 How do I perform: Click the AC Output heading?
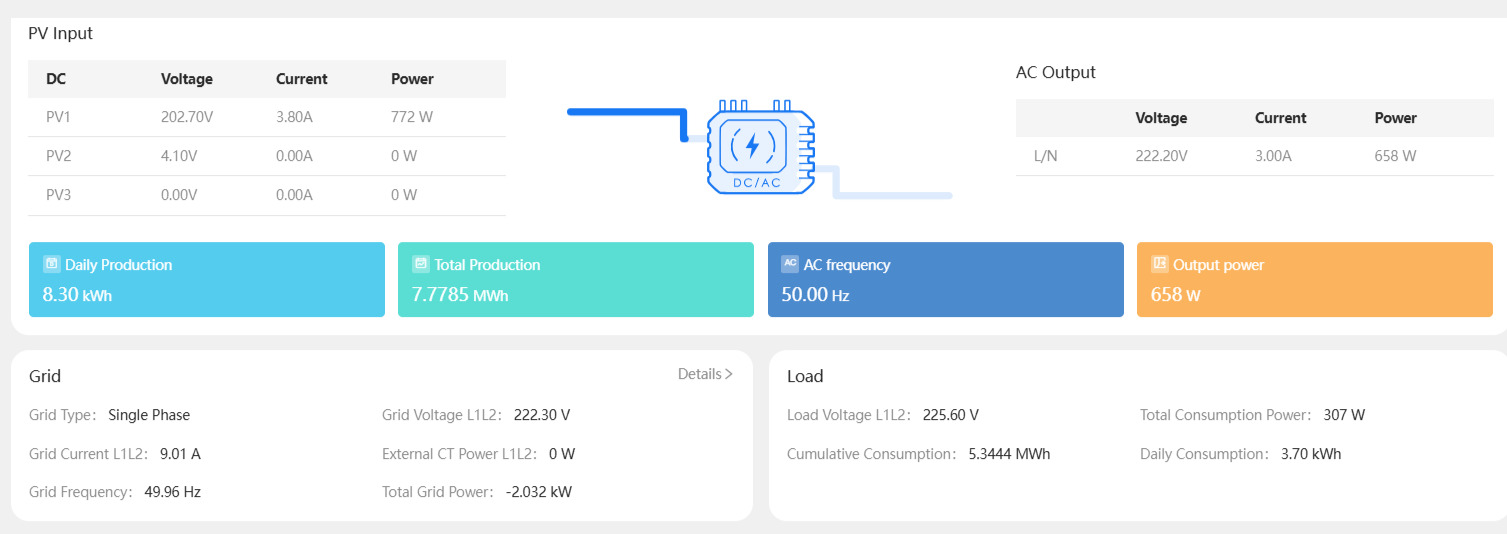point(1056,72)
